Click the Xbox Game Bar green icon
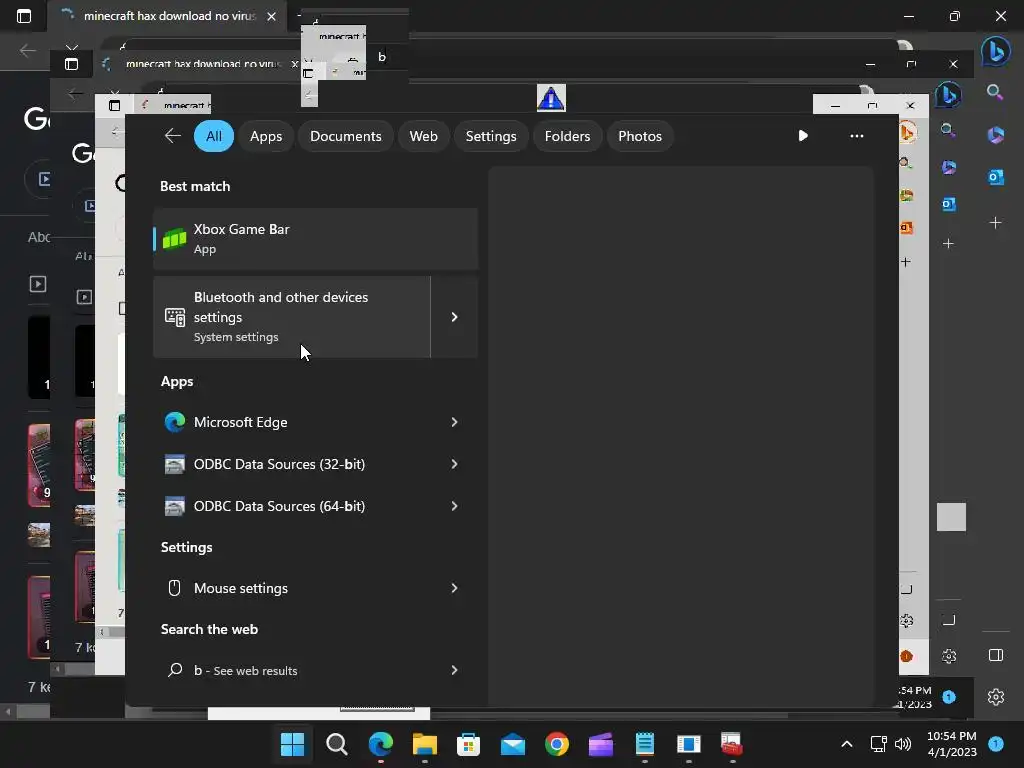Image resolution: width=1024 pixels, height=768 pixels. tap(174, 239)
